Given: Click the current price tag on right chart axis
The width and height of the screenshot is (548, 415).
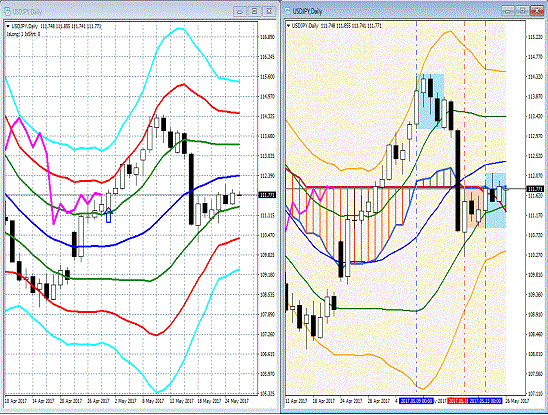Looking at the screenshot, I should point(535,189).
